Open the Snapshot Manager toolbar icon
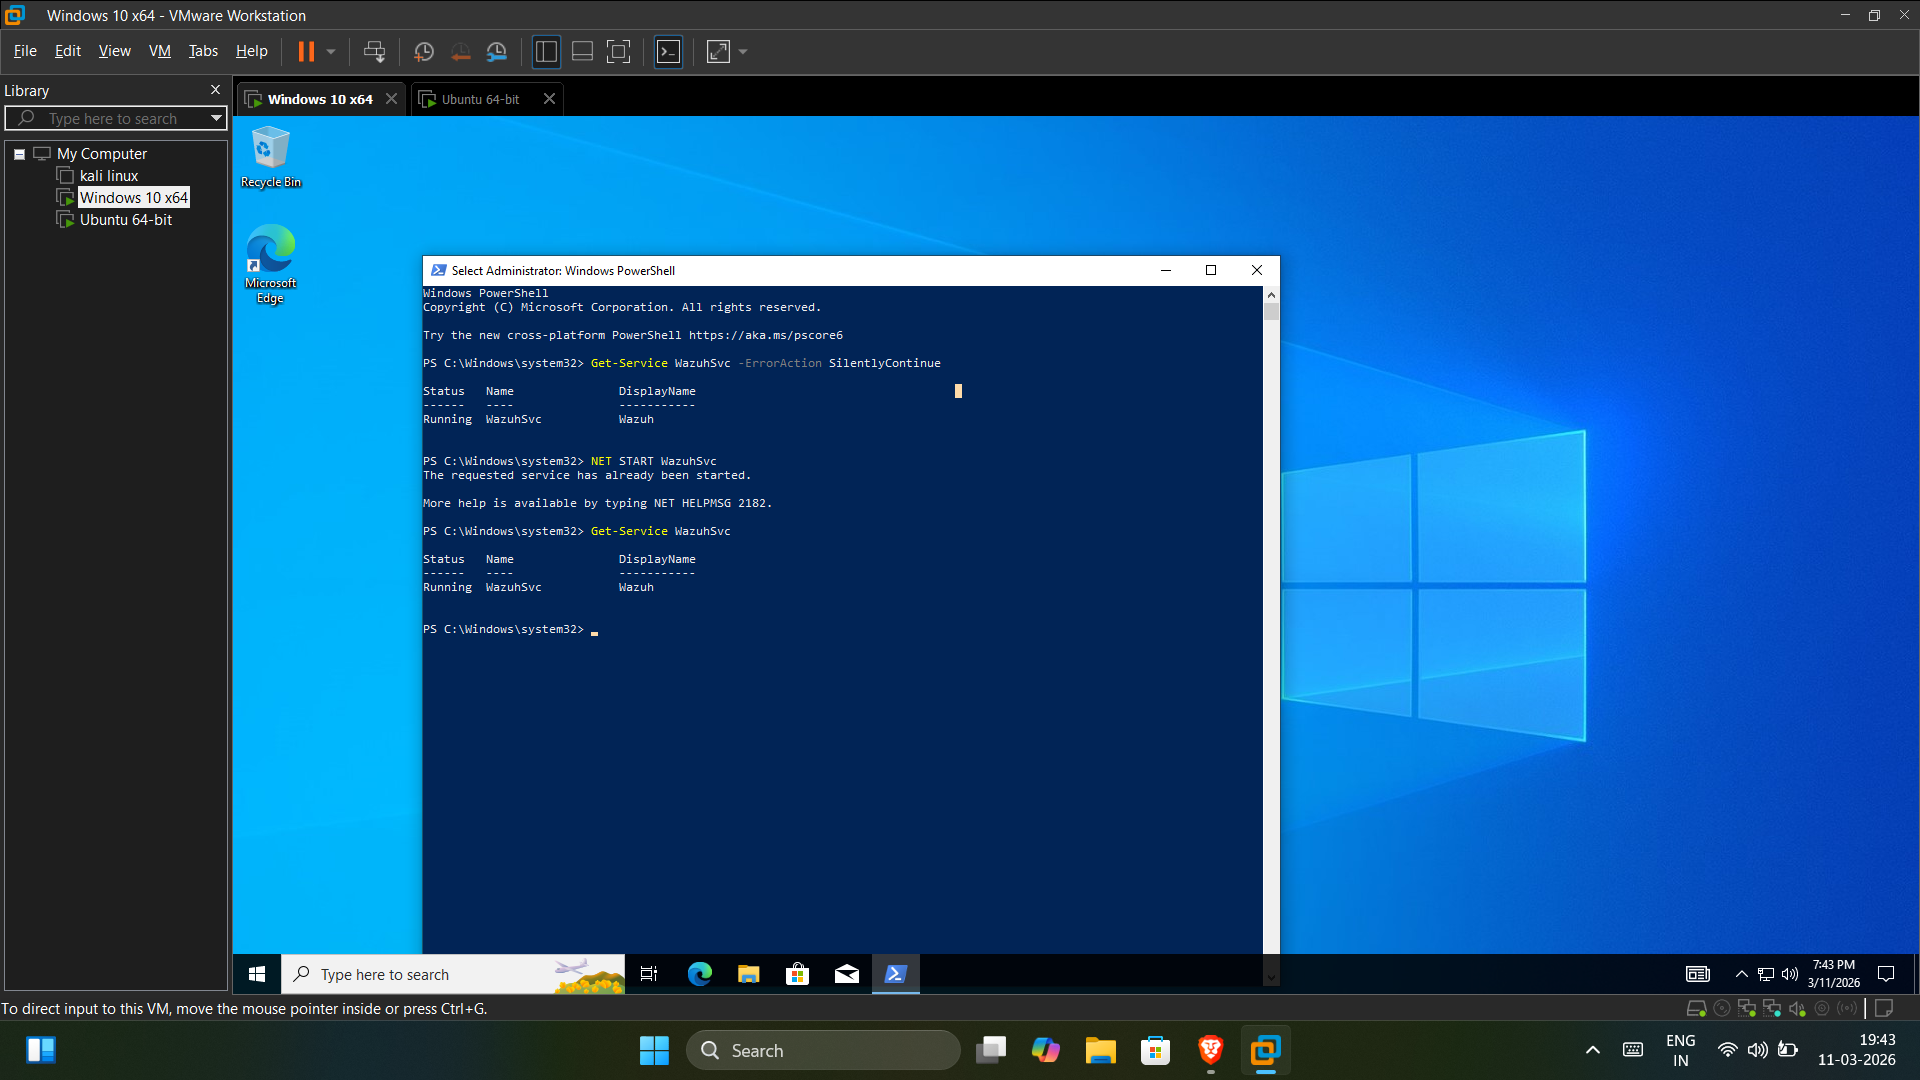Viewport: 1920px width, 1080px height. coord(497,51)
